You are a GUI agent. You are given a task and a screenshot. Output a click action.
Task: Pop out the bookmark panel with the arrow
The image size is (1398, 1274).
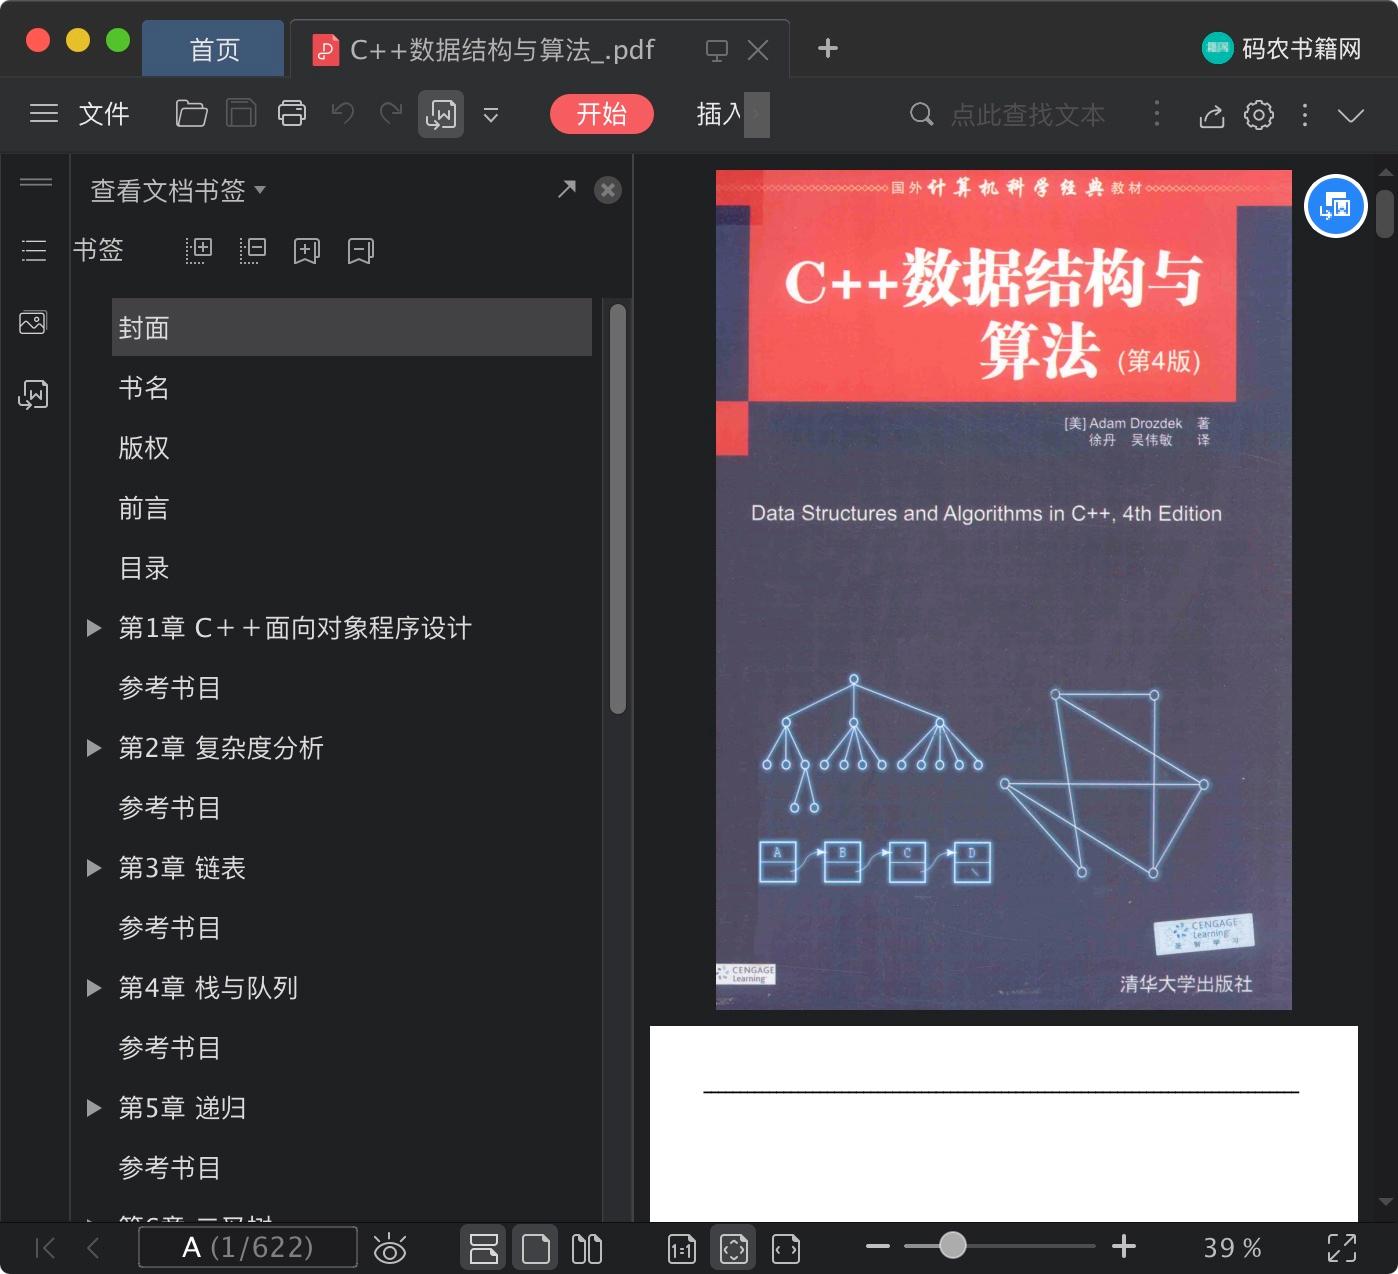coord(567,189)
